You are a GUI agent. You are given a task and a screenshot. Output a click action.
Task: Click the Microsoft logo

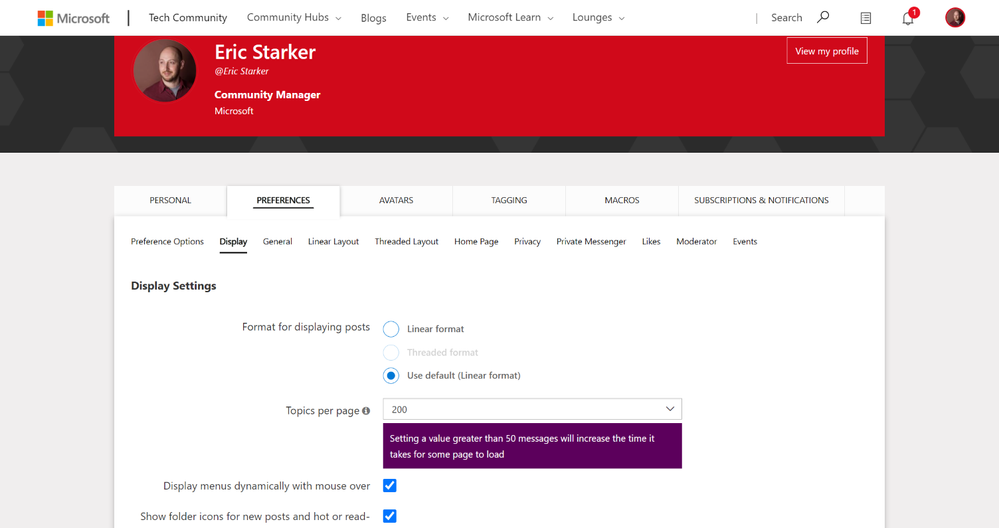click(x=73, y=18)
